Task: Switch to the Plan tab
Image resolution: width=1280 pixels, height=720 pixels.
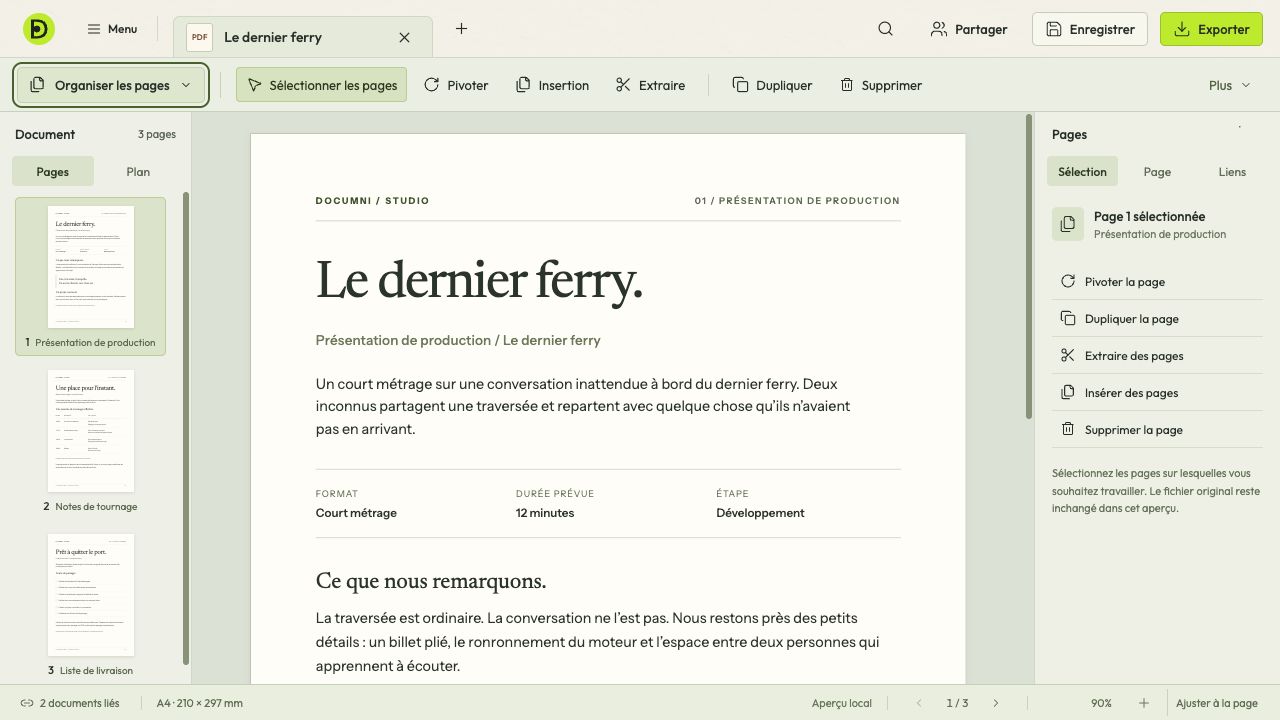Action: click(x=138, y=171)
